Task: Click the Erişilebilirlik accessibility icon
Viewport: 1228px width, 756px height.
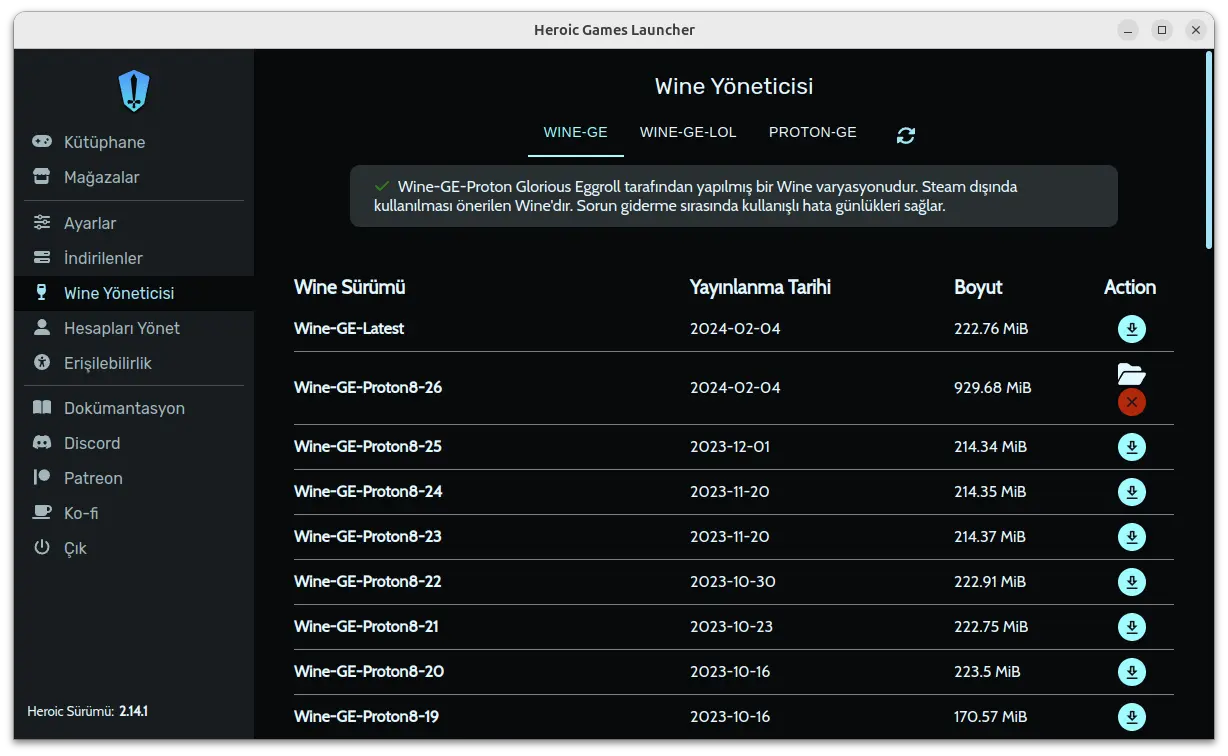Action: click(42, 362)
